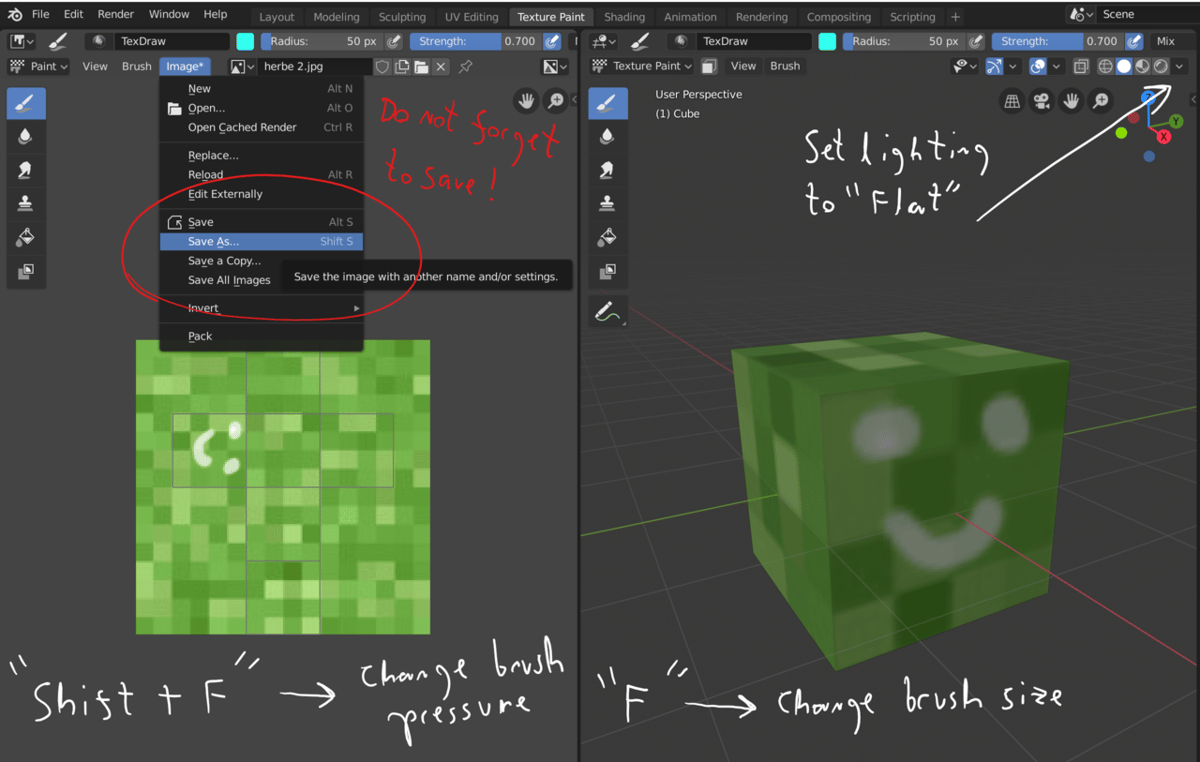Open the viewport gizmo dropdown arrow

(x=1013, y=66)
